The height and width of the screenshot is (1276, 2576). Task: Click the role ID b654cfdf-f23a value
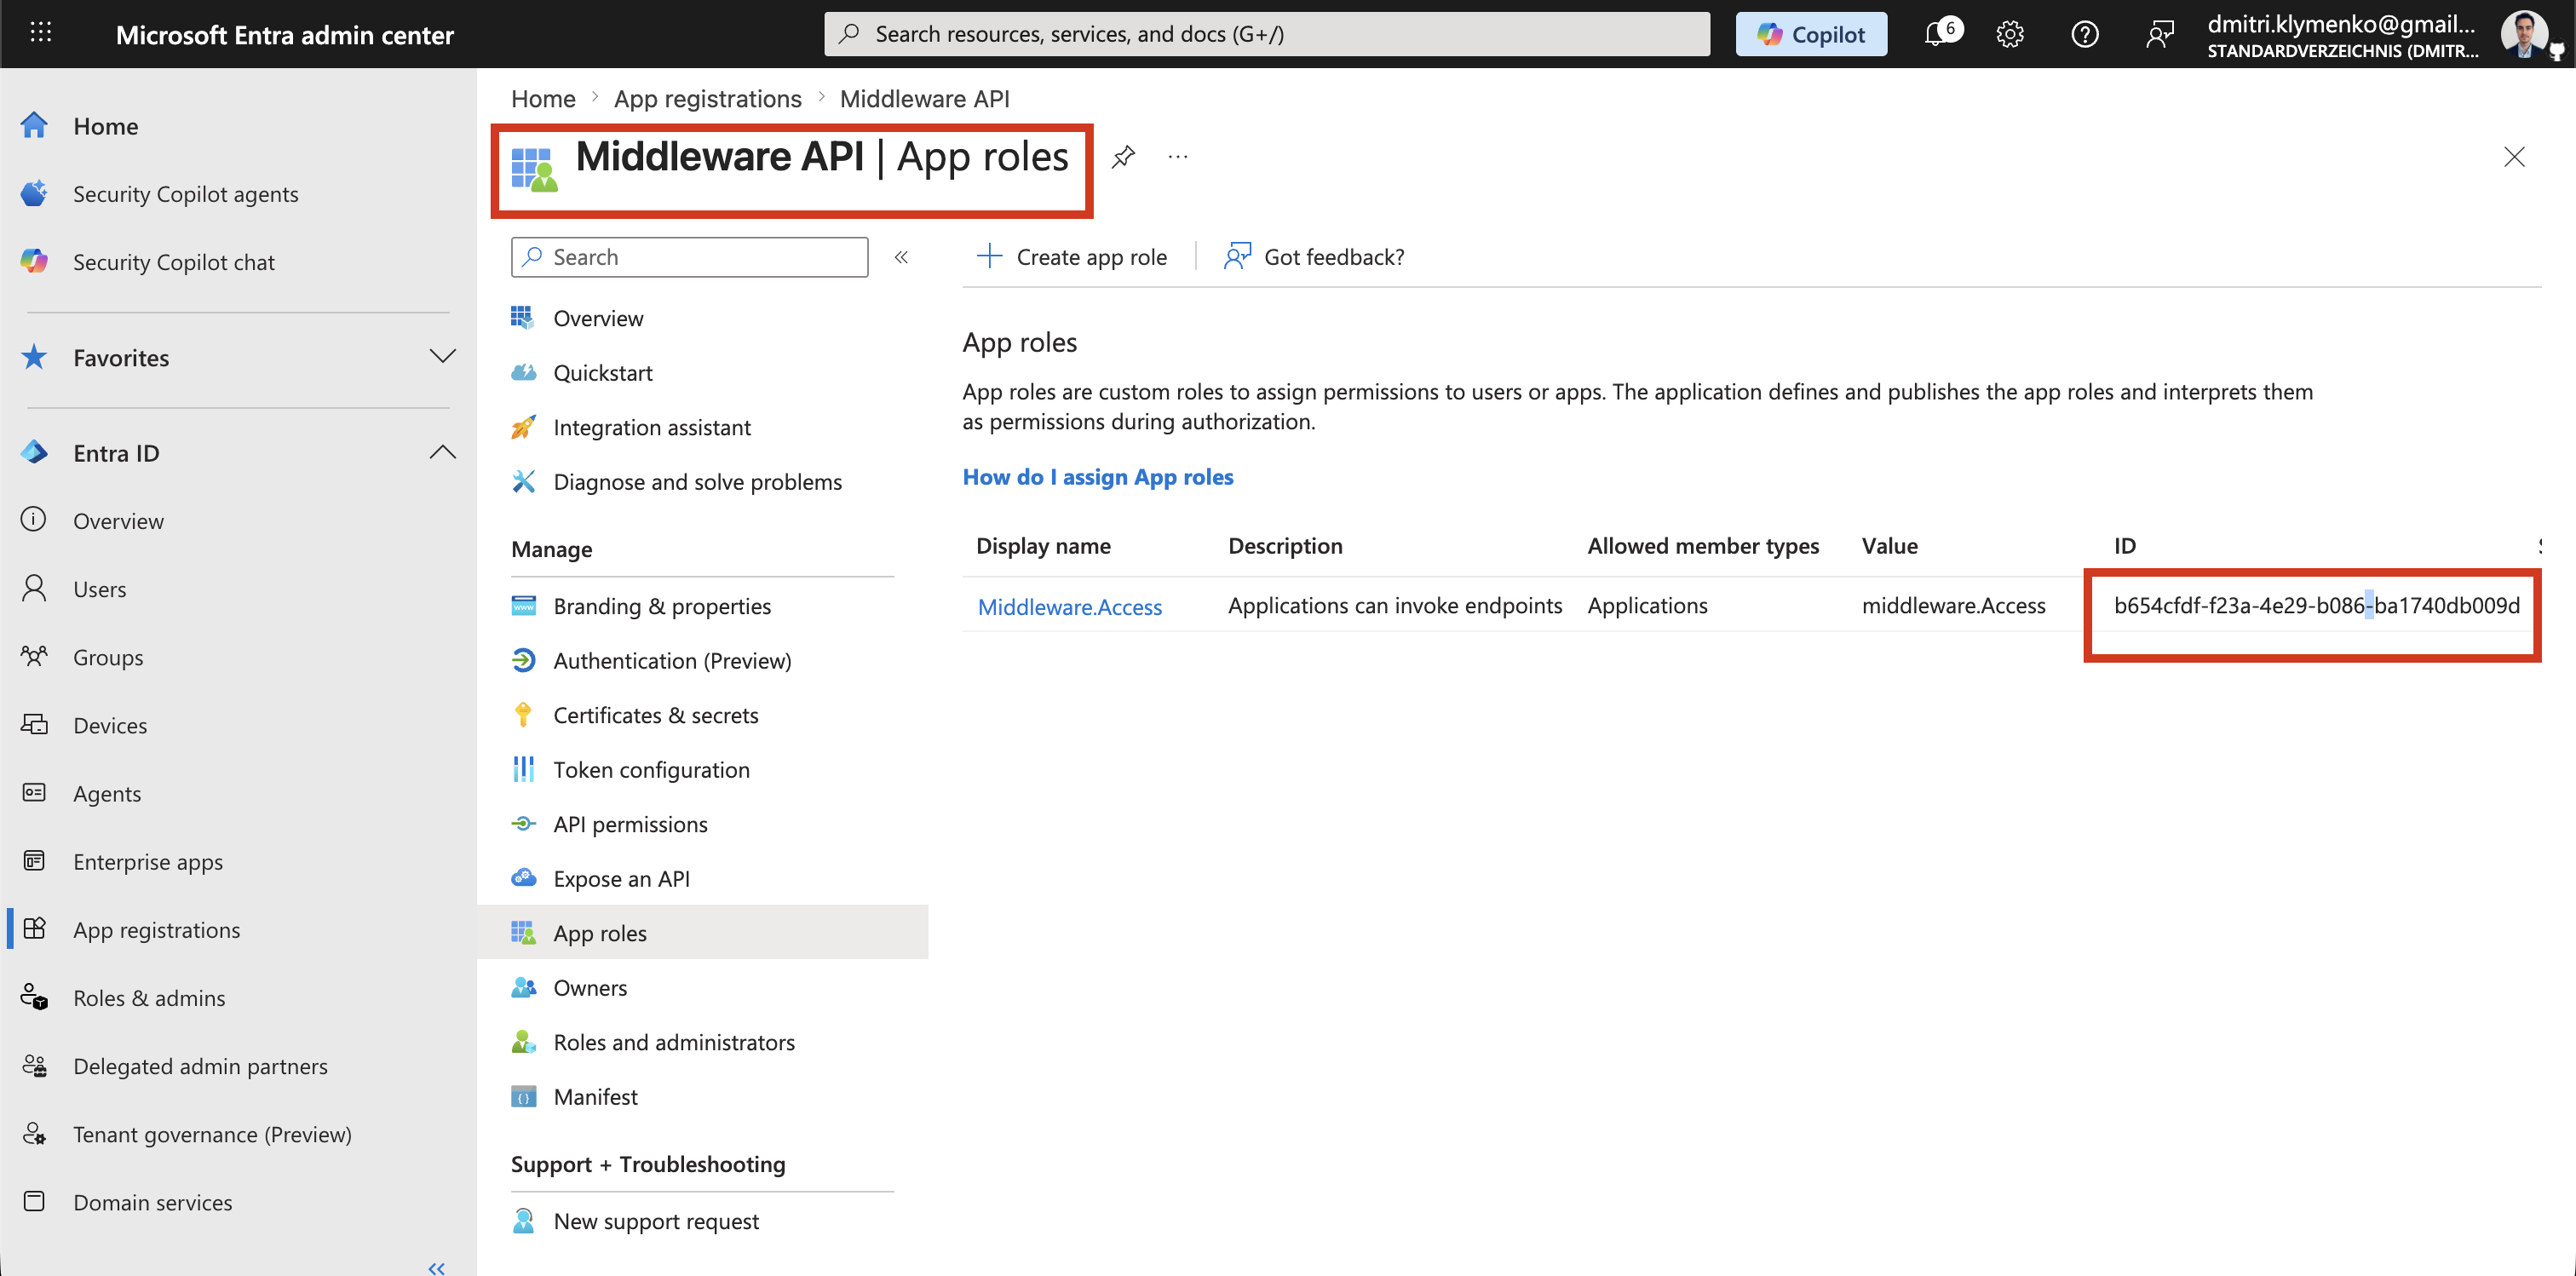pyautogui.click(x=2316, y=606)
